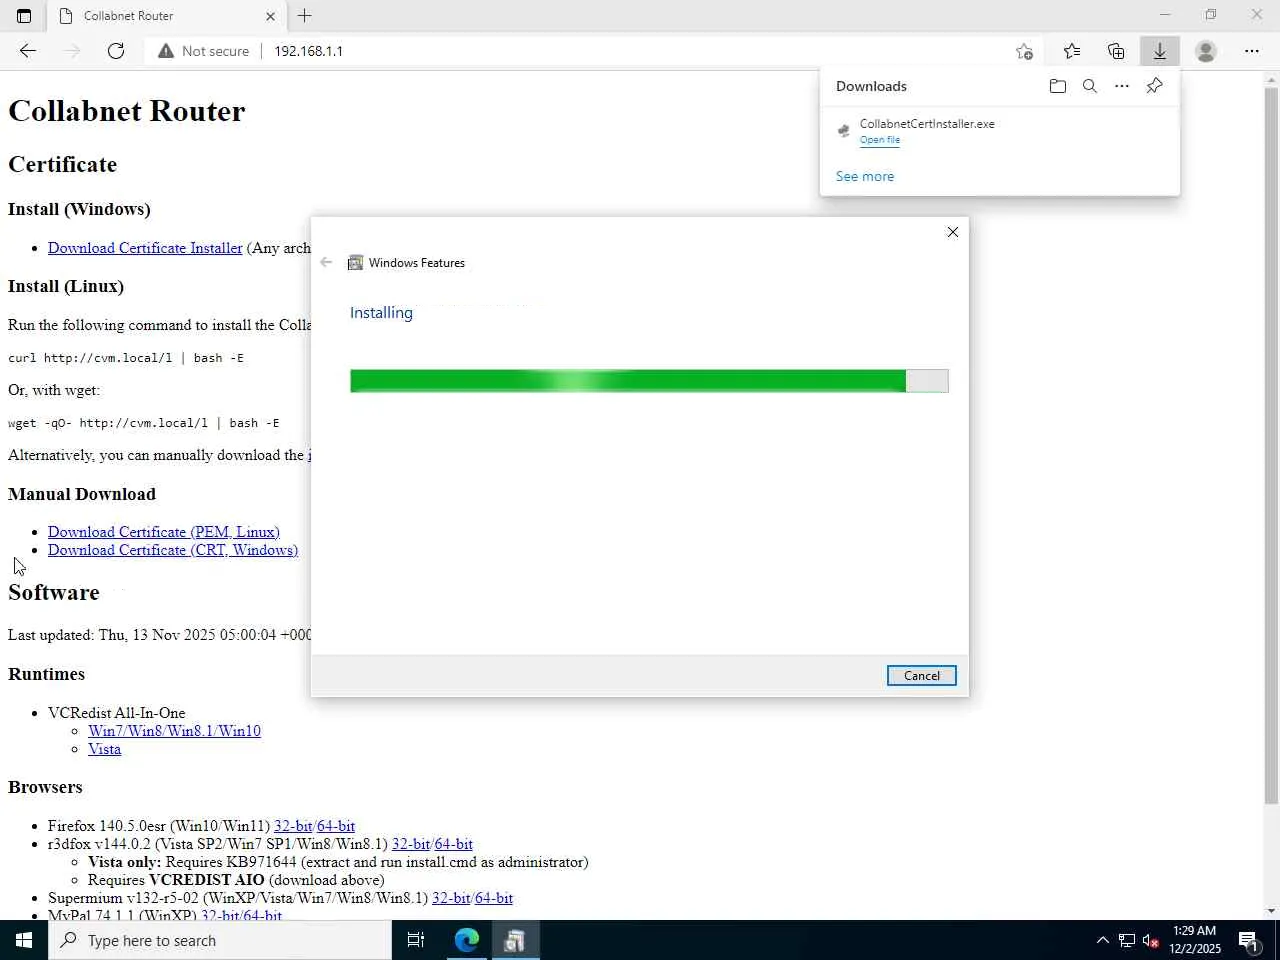The height and width of the screenshot is (960, 1280).
Task: Click the muted volume tray icon
Action: point(1151,940)
